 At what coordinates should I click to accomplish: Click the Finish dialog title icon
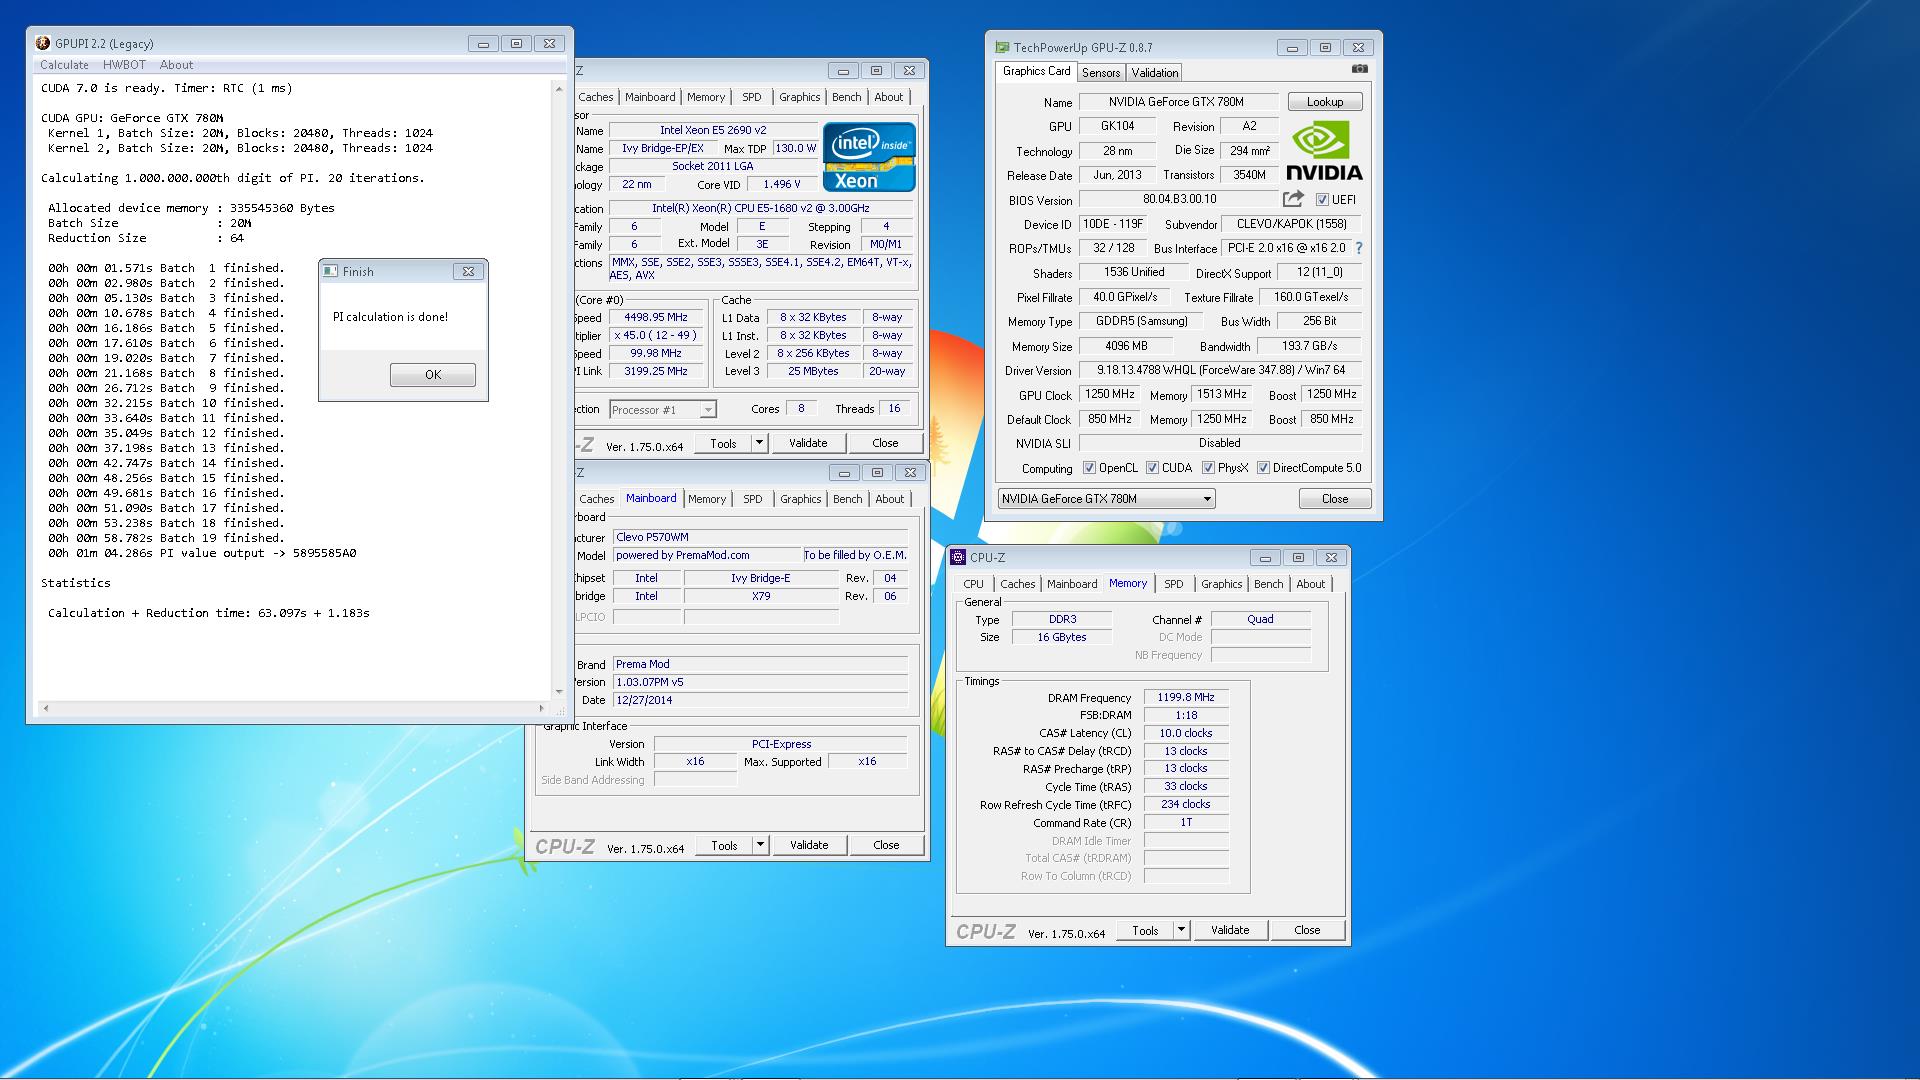click(331, 271)
